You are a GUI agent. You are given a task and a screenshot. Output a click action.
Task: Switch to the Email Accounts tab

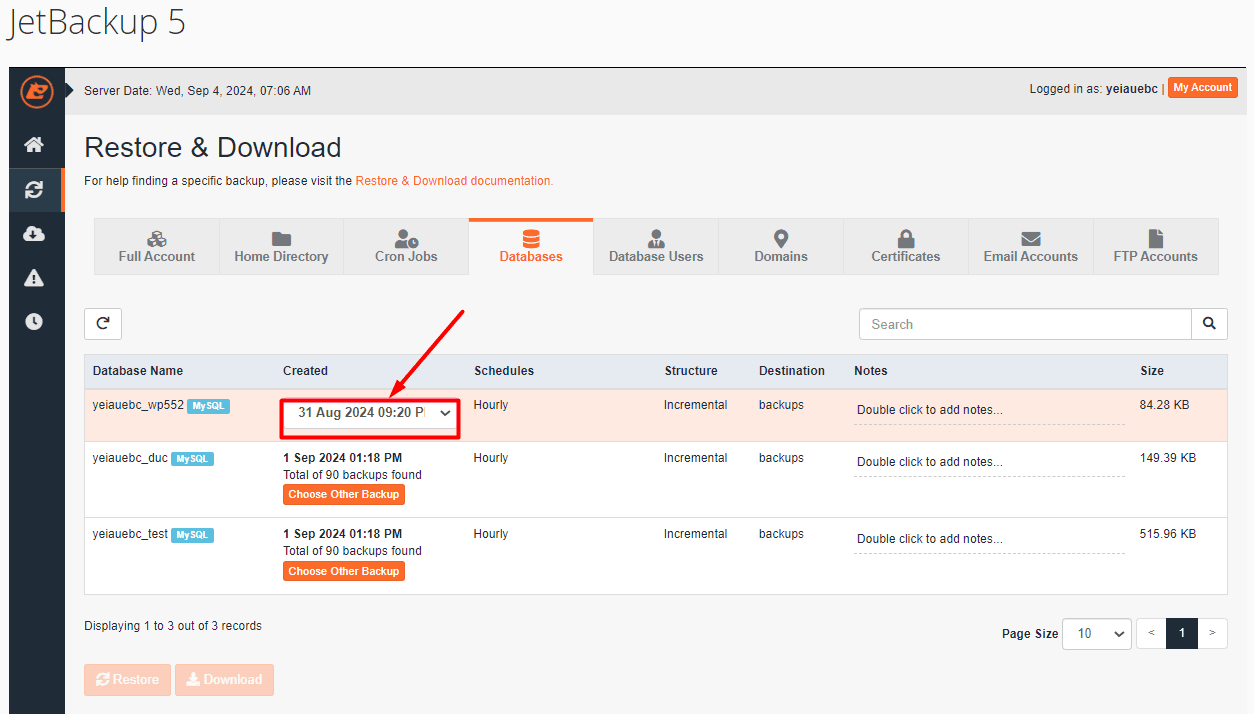[x=1031, y=246]
